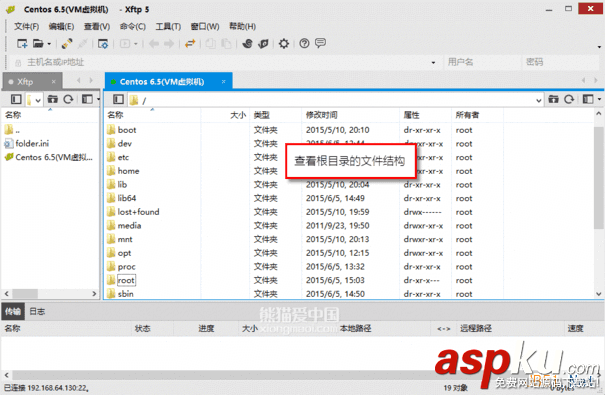
Task: Click remote pane new folder icon
Action: (553, 100)
